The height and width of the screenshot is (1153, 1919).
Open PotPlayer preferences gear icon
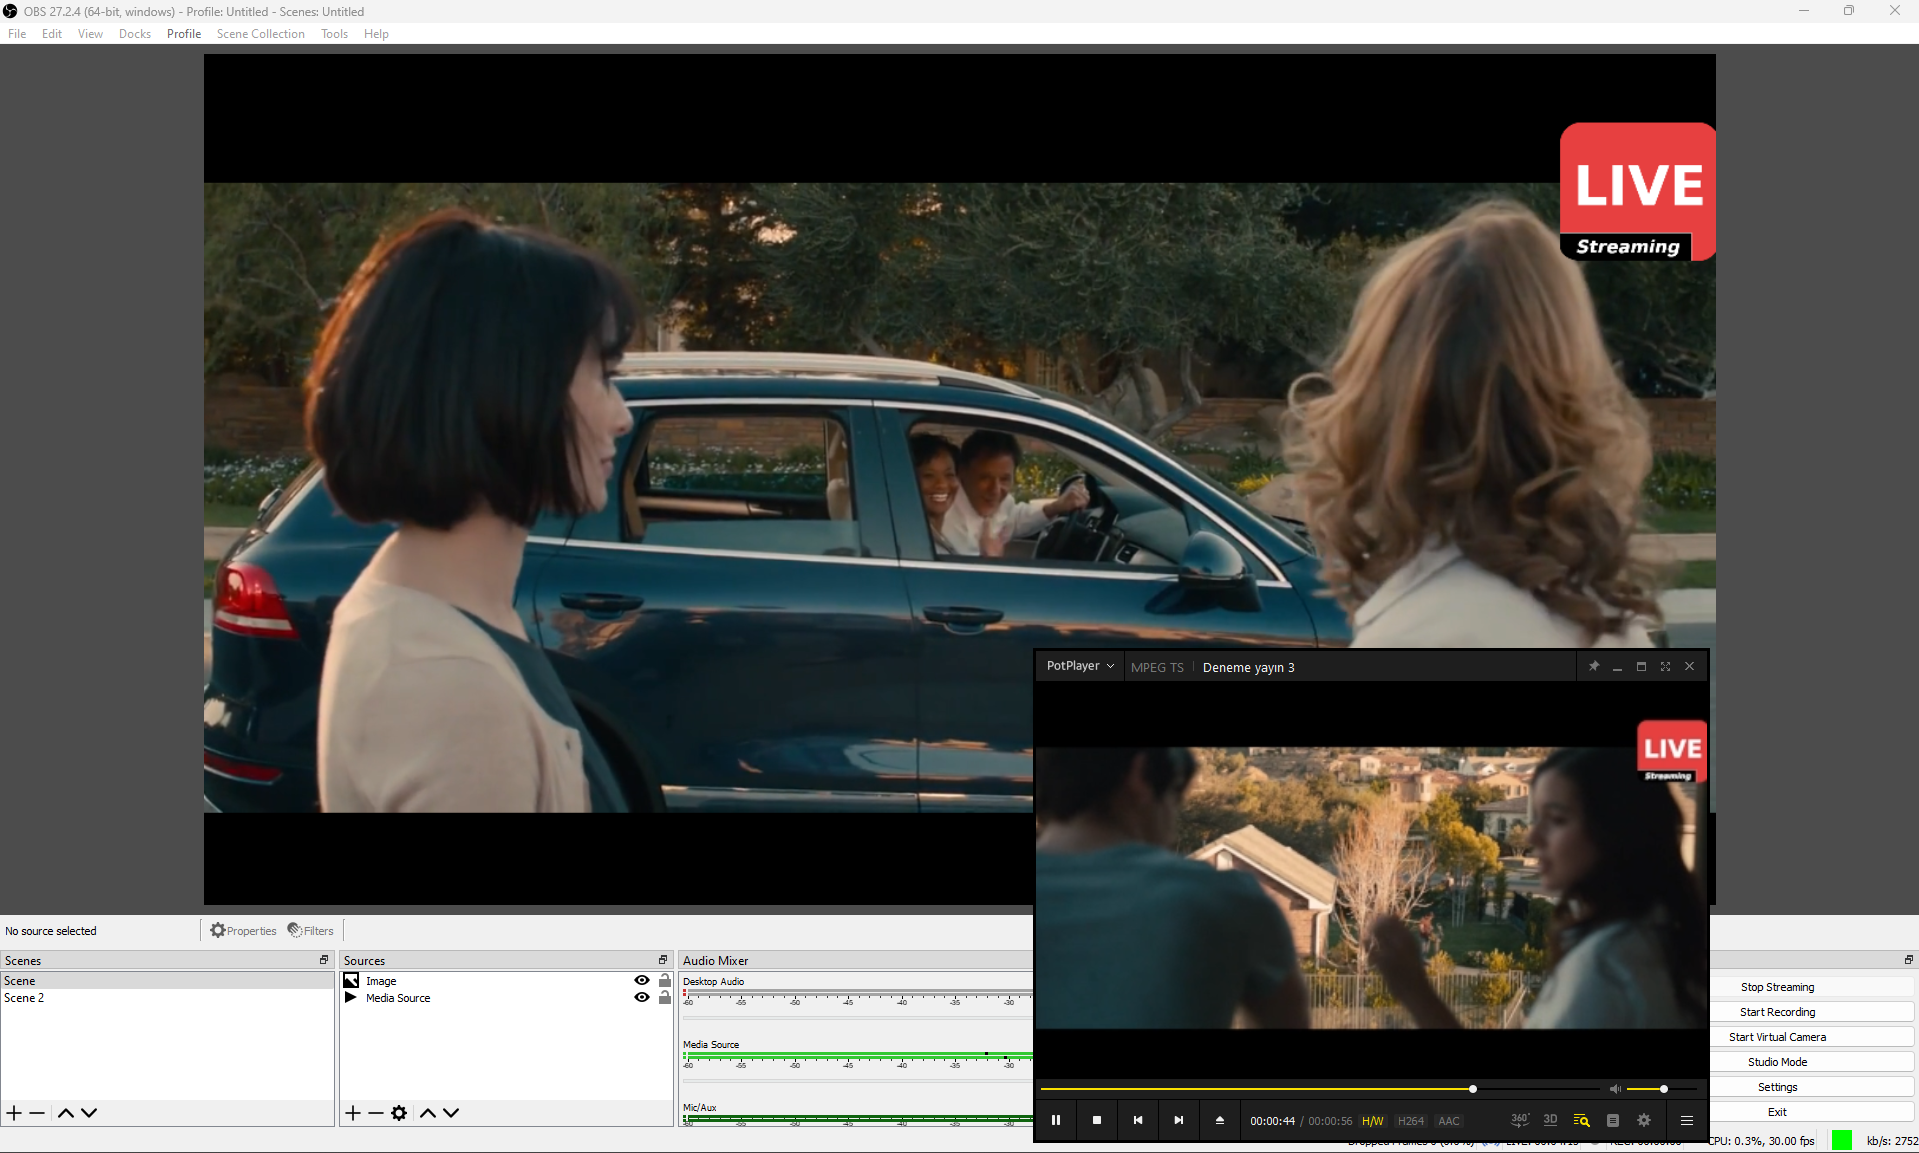[1644, 1120]
